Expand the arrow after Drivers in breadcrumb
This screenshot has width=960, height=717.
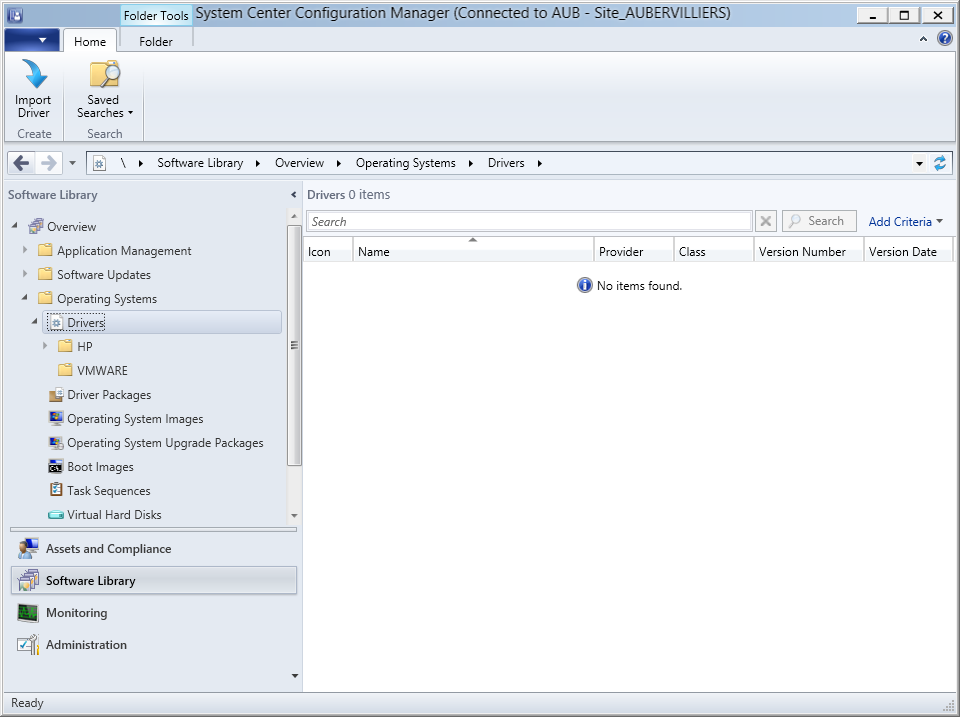coord(539,163)
